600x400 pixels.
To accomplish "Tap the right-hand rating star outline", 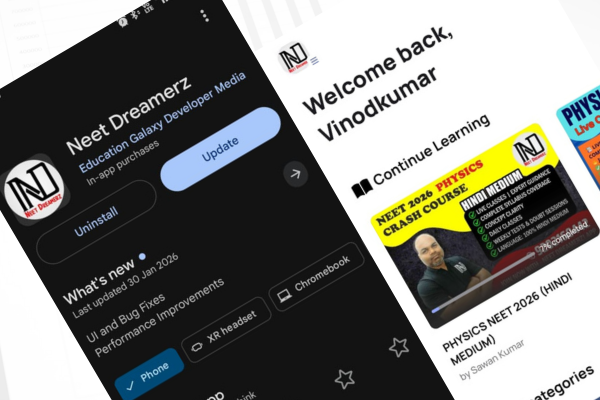I will coord(399,347).
